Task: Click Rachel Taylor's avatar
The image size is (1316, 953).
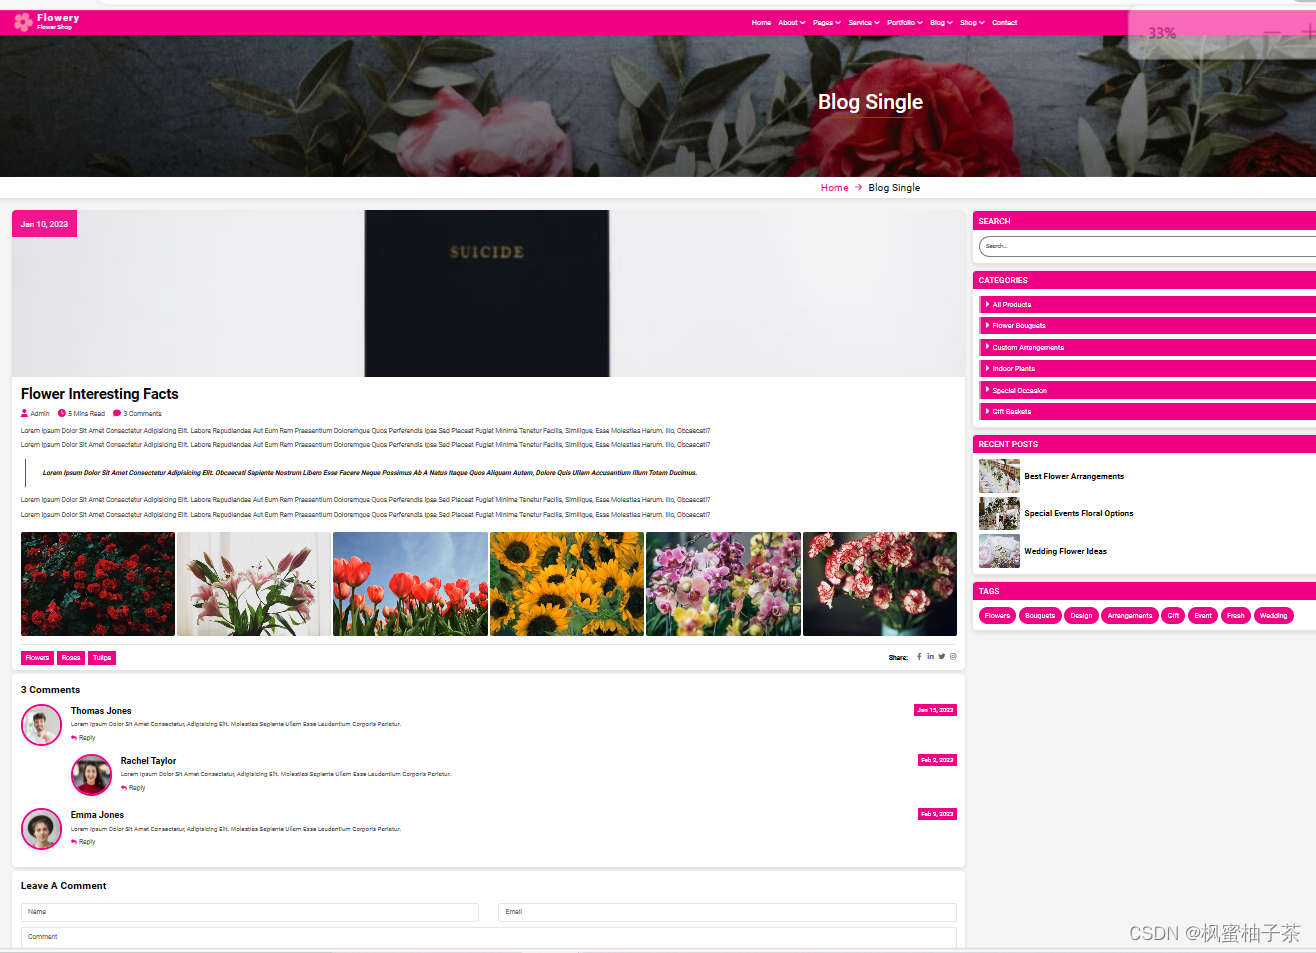Action: pyautogui.click(x=91, y=775)
